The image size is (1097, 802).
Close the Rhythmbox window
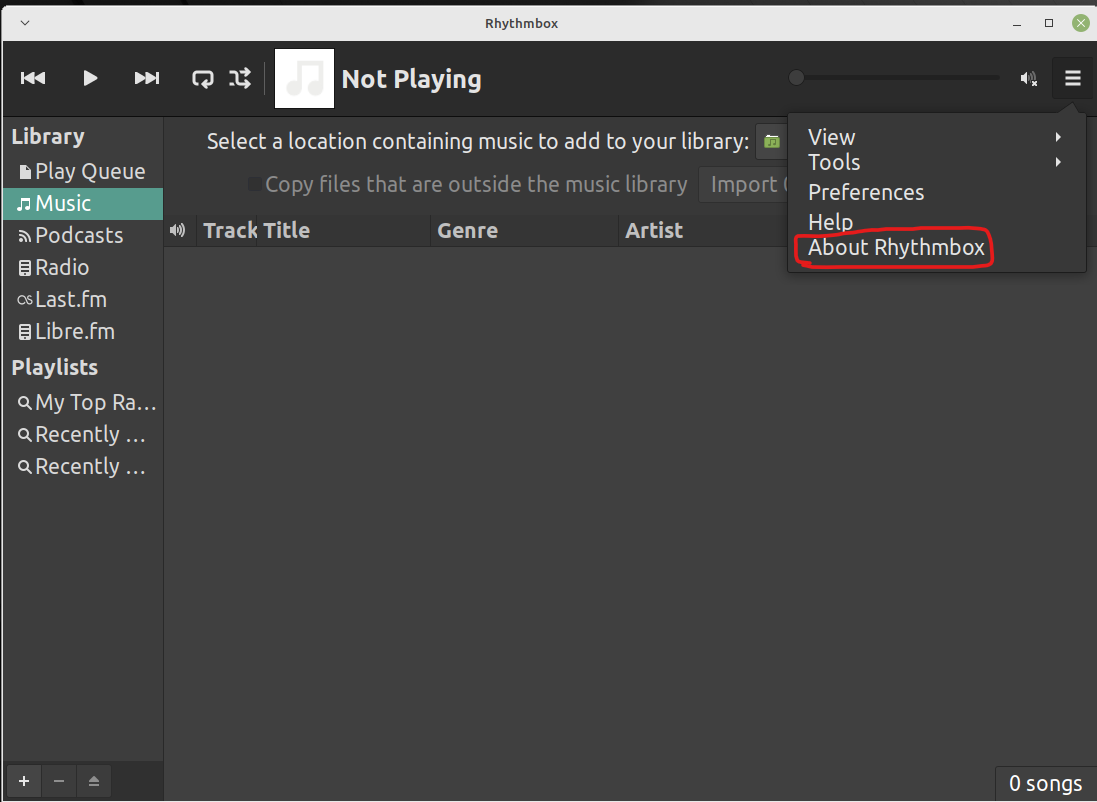click(x=1080, y=23)
